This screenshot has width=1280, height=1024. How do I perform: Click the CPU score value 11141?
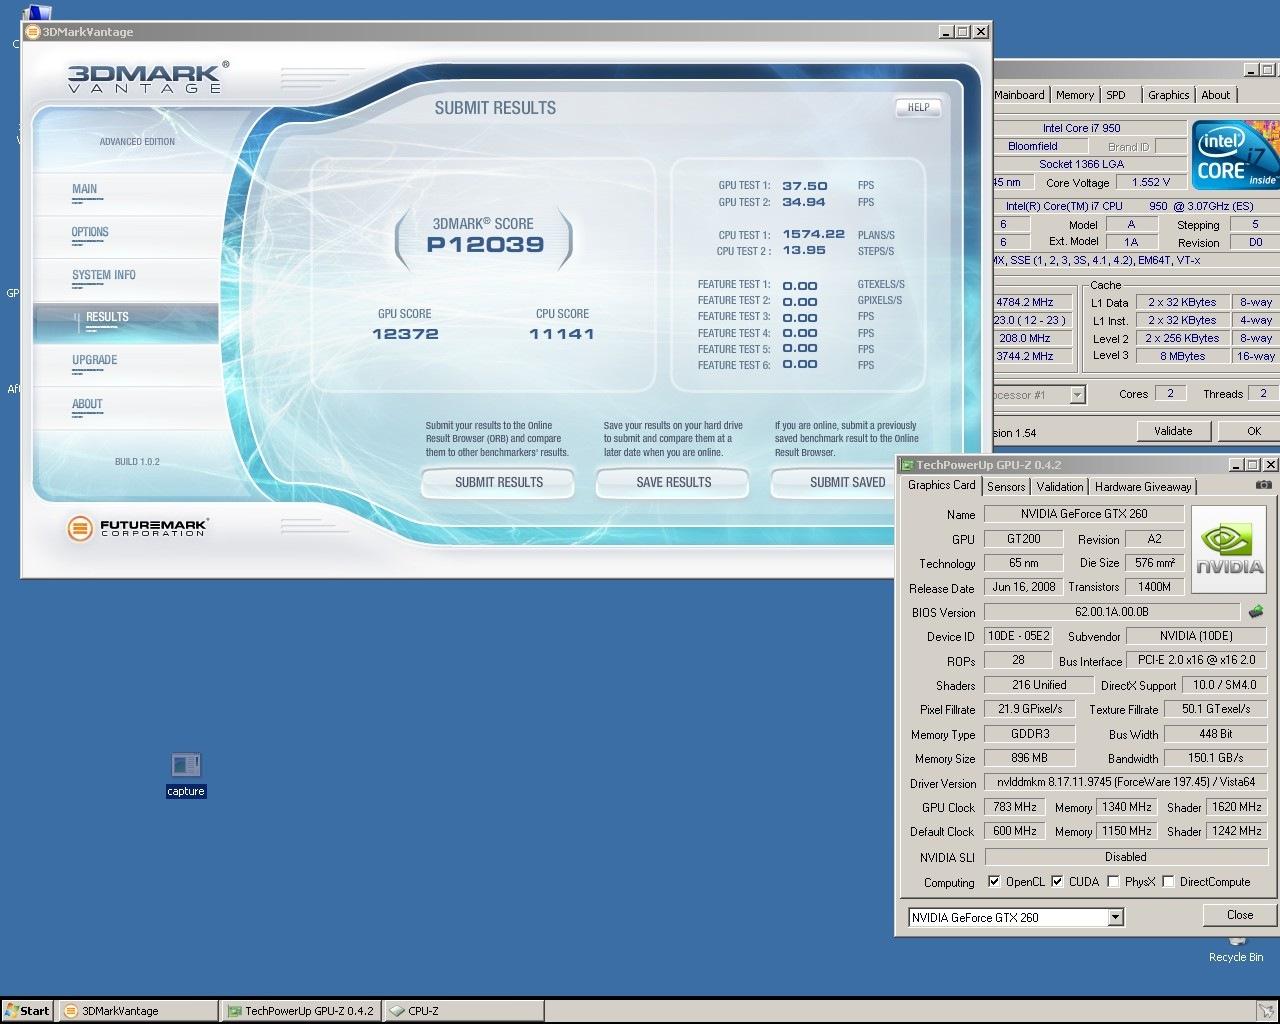[562, 334]
